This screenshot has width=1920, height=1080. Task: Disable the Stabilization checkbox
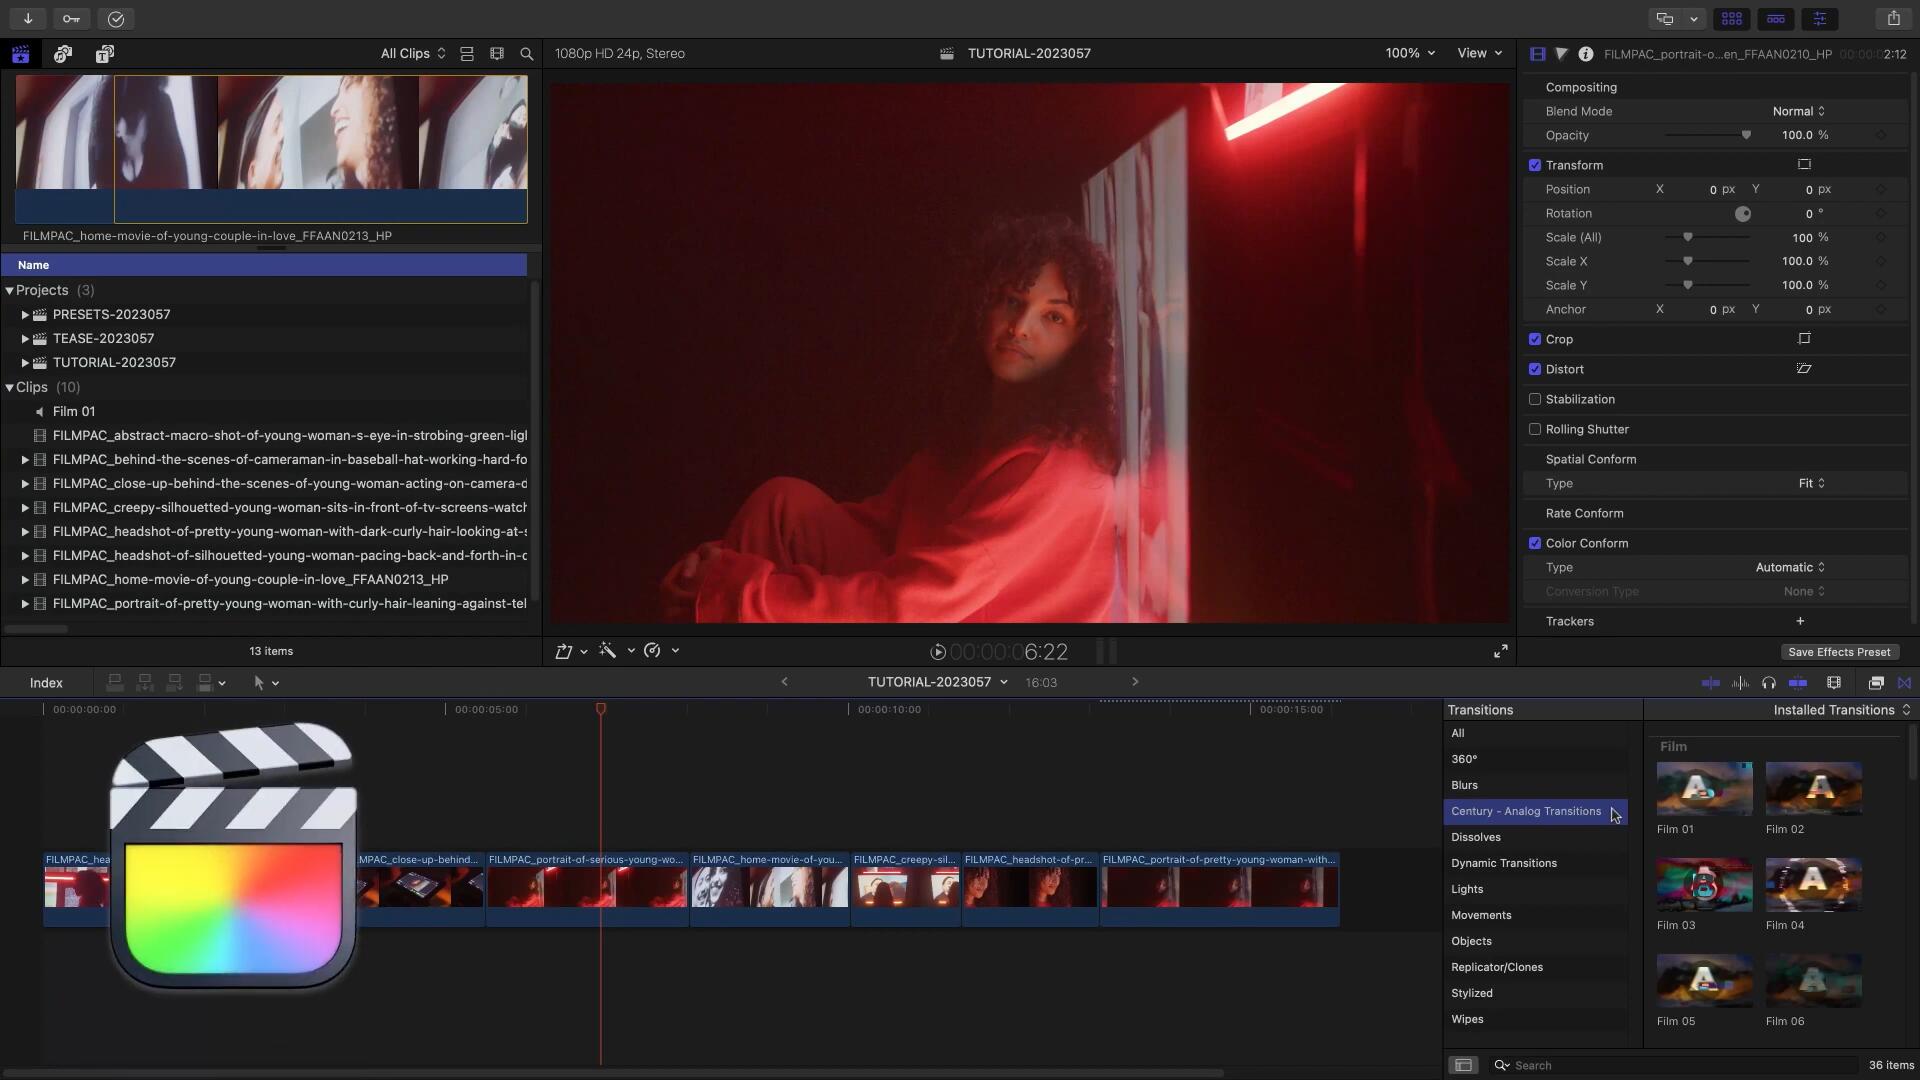(x=1537, y=399)
